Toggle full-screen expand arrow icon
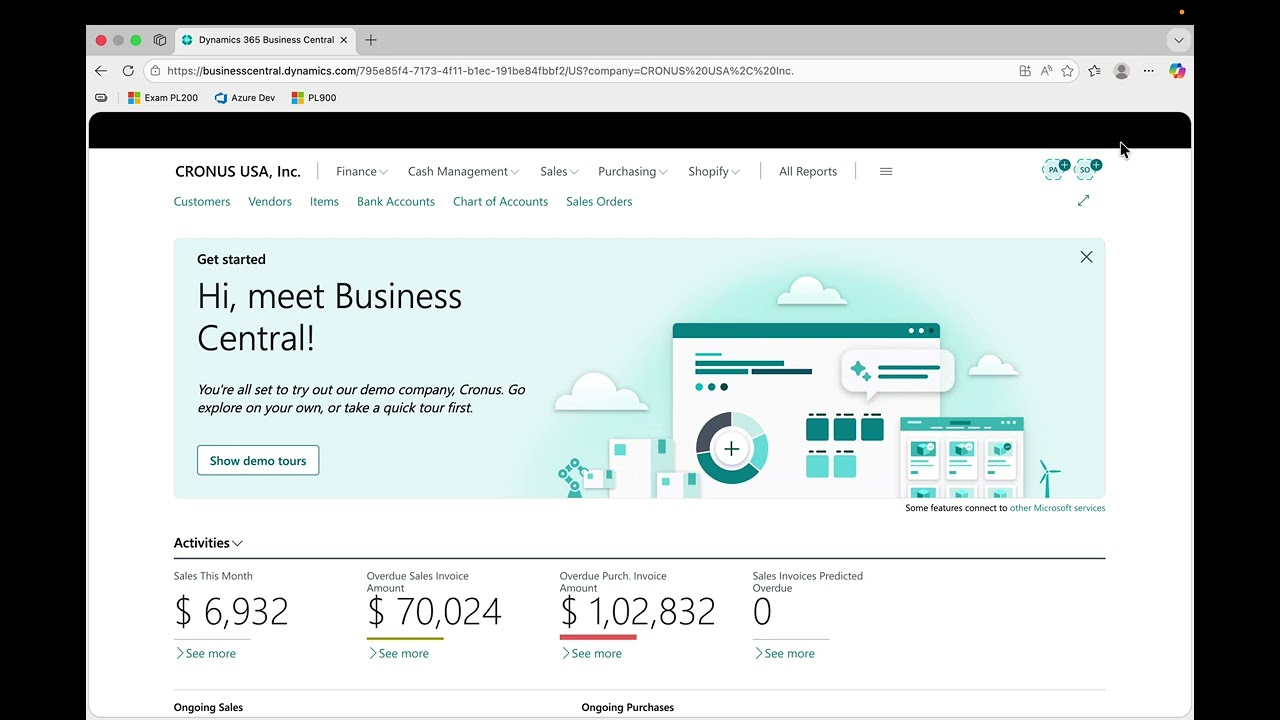 [x=1083, y=200]
